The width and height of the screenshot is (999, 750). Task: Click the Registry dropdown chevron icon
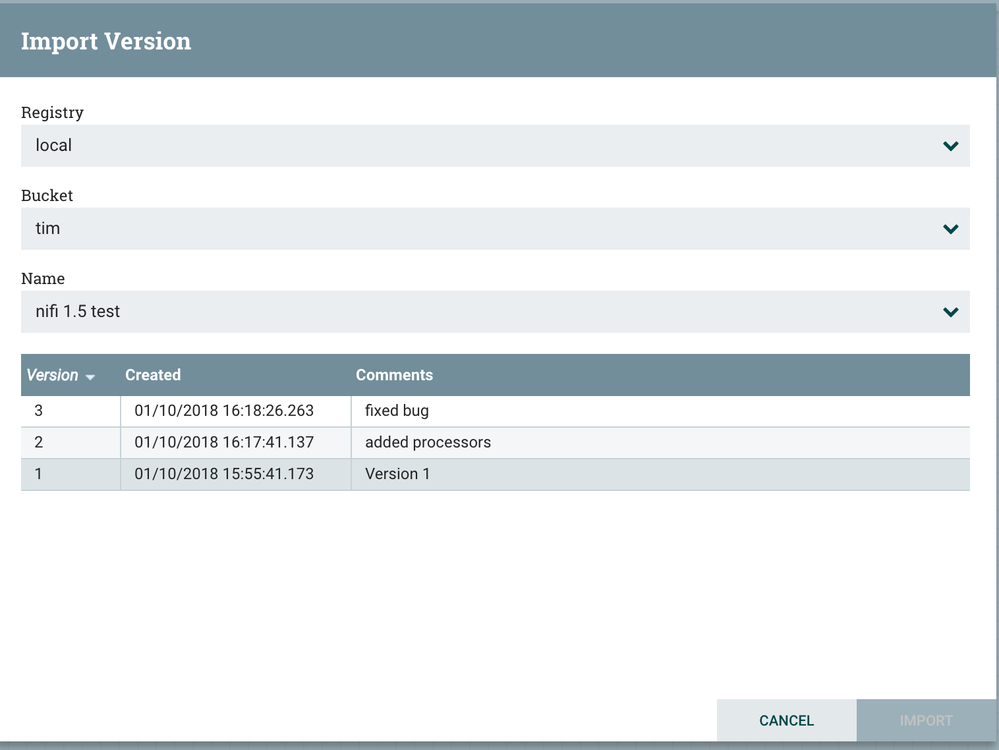[x=950, y=145]
